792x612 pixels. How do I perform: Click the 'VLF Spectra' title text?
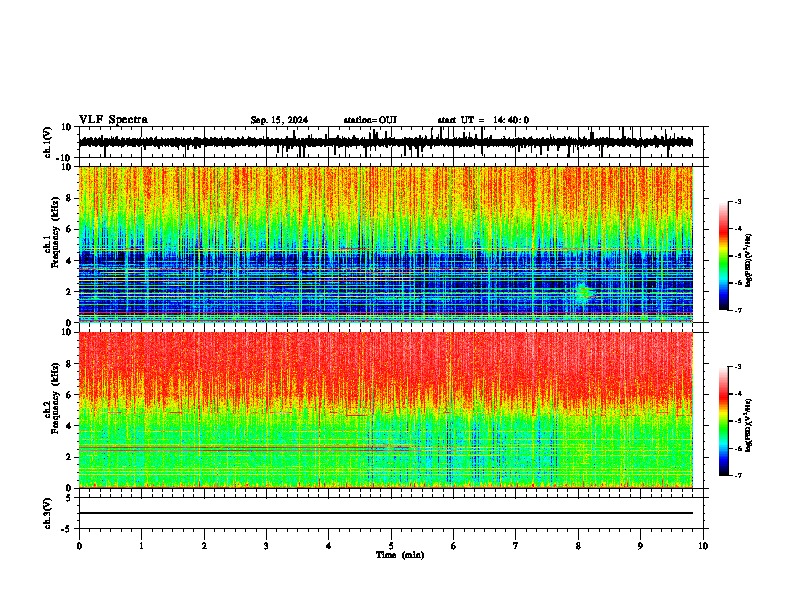point(113,119)
